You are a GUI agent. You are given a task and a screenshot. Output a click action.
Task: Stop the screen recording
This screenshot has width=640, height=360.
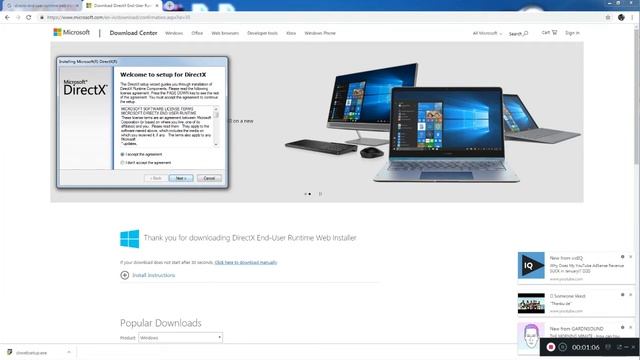tap(551, 347)
